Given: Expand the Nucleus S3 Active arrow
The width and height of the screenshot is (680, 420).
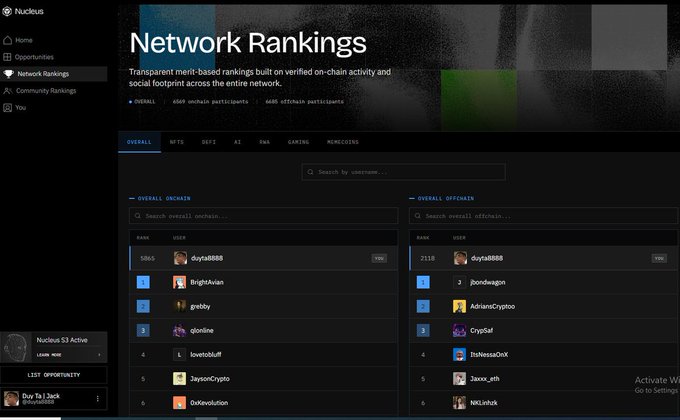Looking at the screenshot, I should tap(99, 355).
